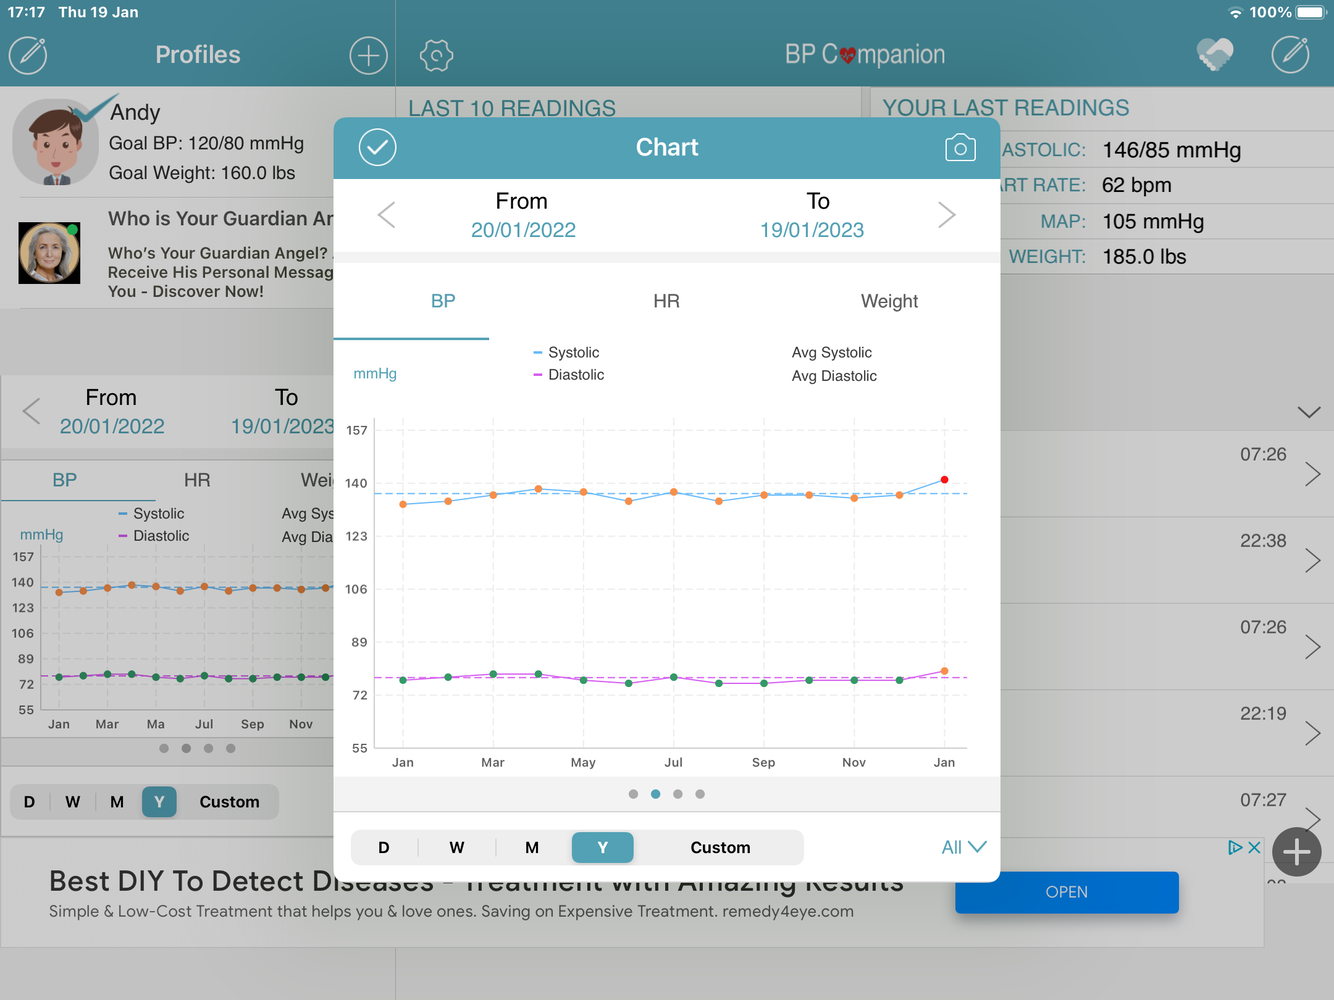Tap the edit pencil icon at header right
The width and height of the screenshot is (1334, 1000).
(x=1290, y=55)
